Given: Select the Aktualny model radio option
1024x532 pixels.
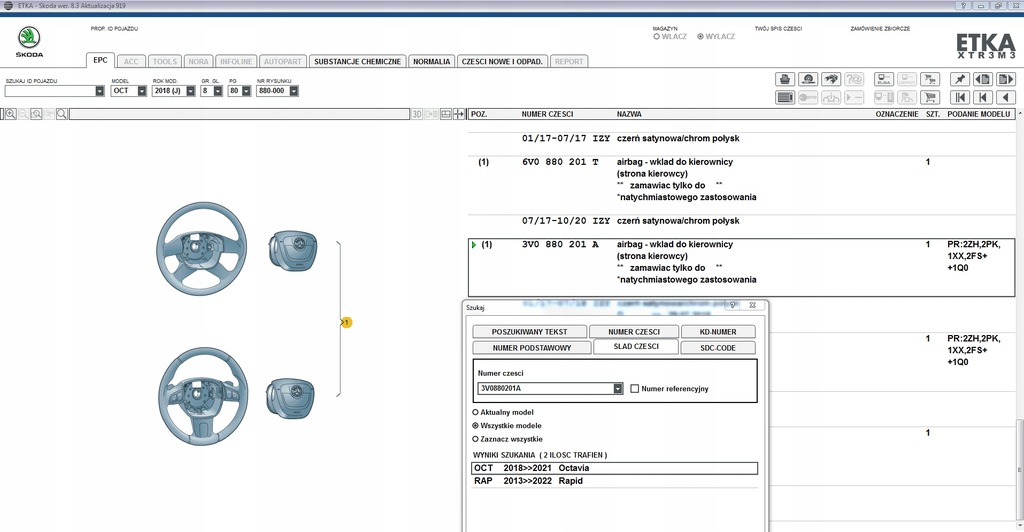Looking at the screenshot, I should click(x=474, y=412).
